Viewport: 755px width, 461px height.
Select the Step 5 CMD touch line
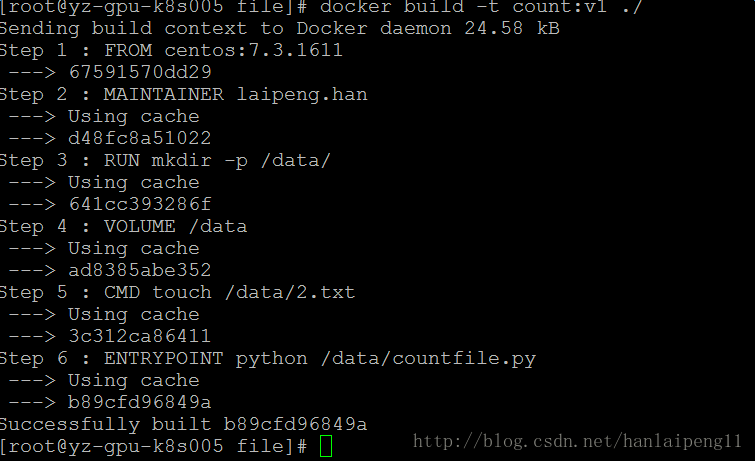point(177,292)
